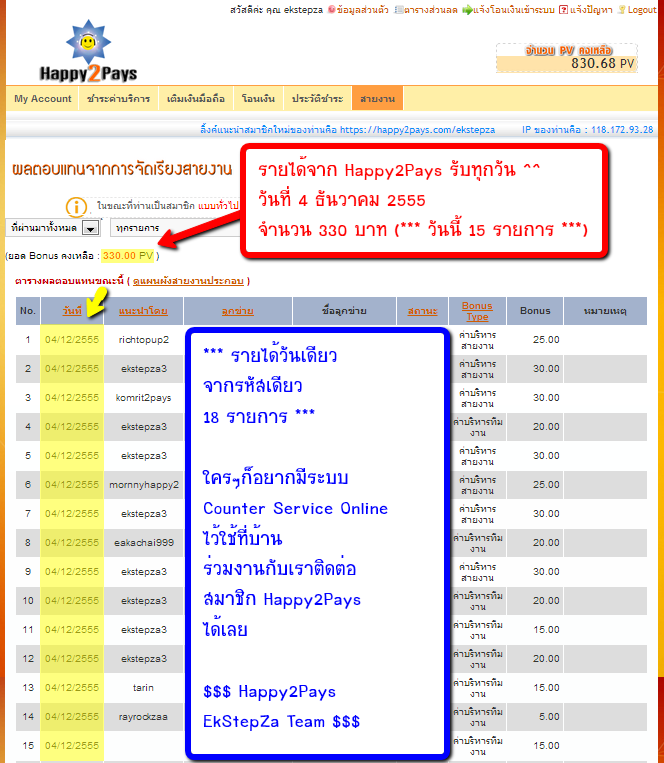Screen dimensions: 664x763
Task: Click komrit2pays in row 3
Action: 144,398
